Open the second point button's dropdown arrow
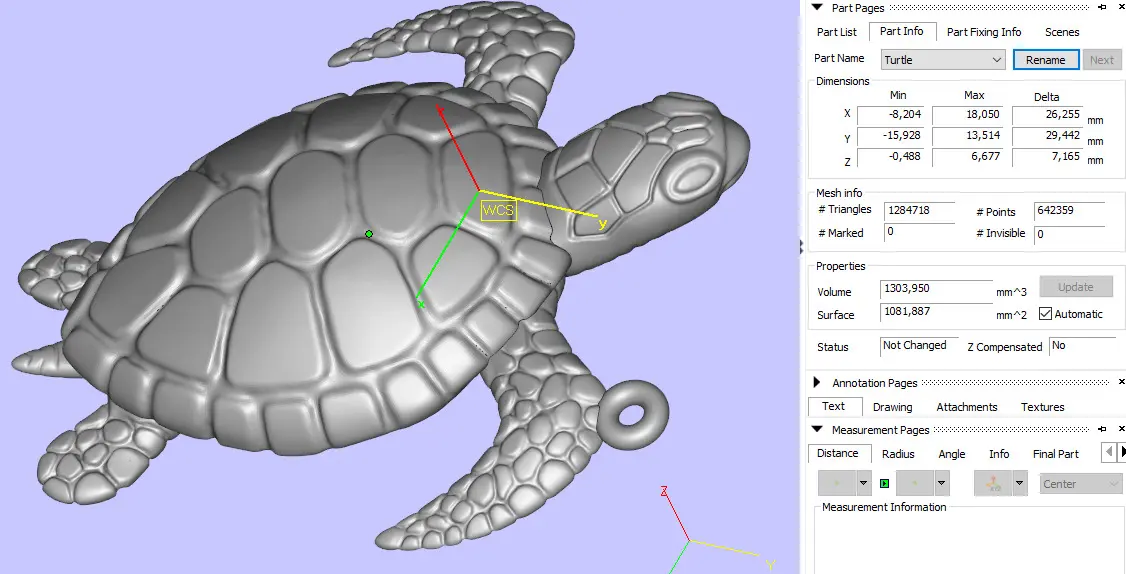The width and height of the screenshot is (1126, 574). click(x=941, y=483)
